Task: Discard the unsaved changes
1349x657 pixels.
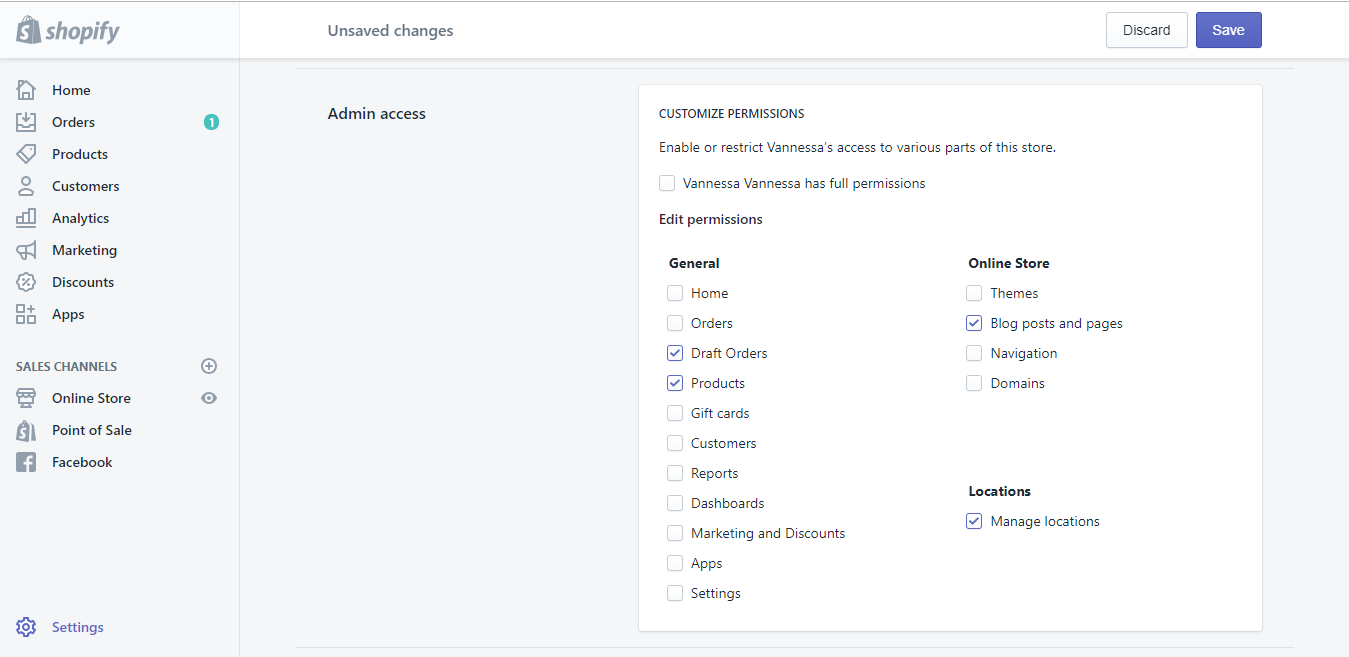Action: click(x=1146, y=30)
